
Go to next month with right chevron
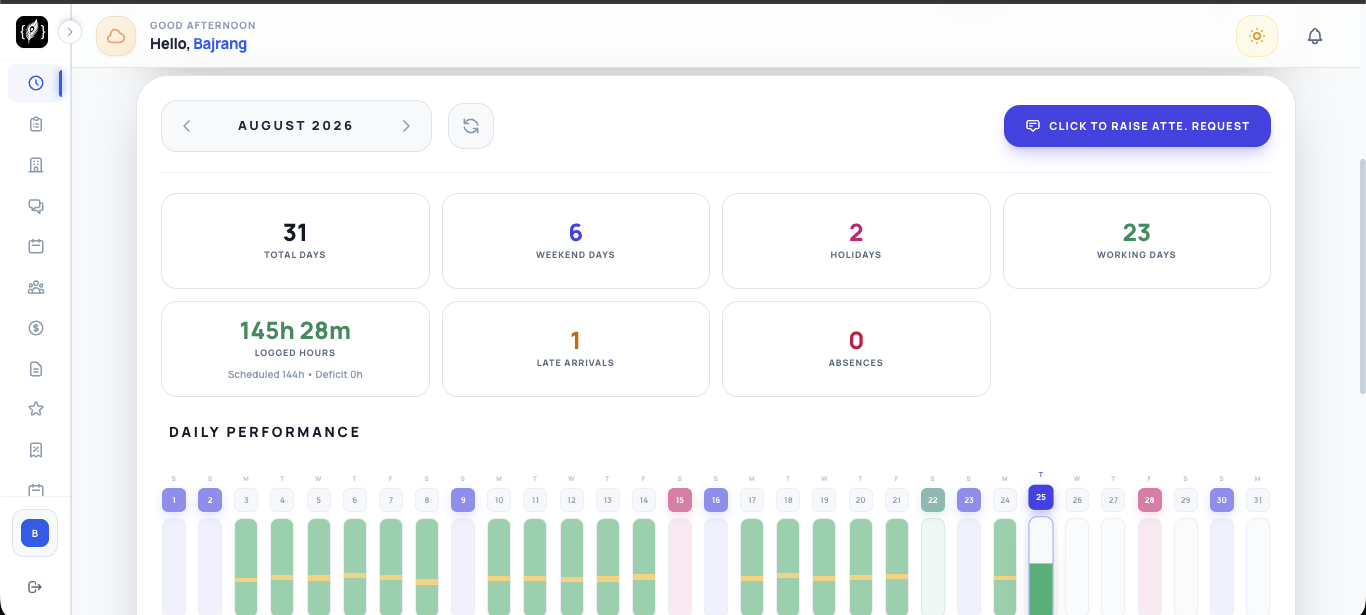tap(406, 126)
